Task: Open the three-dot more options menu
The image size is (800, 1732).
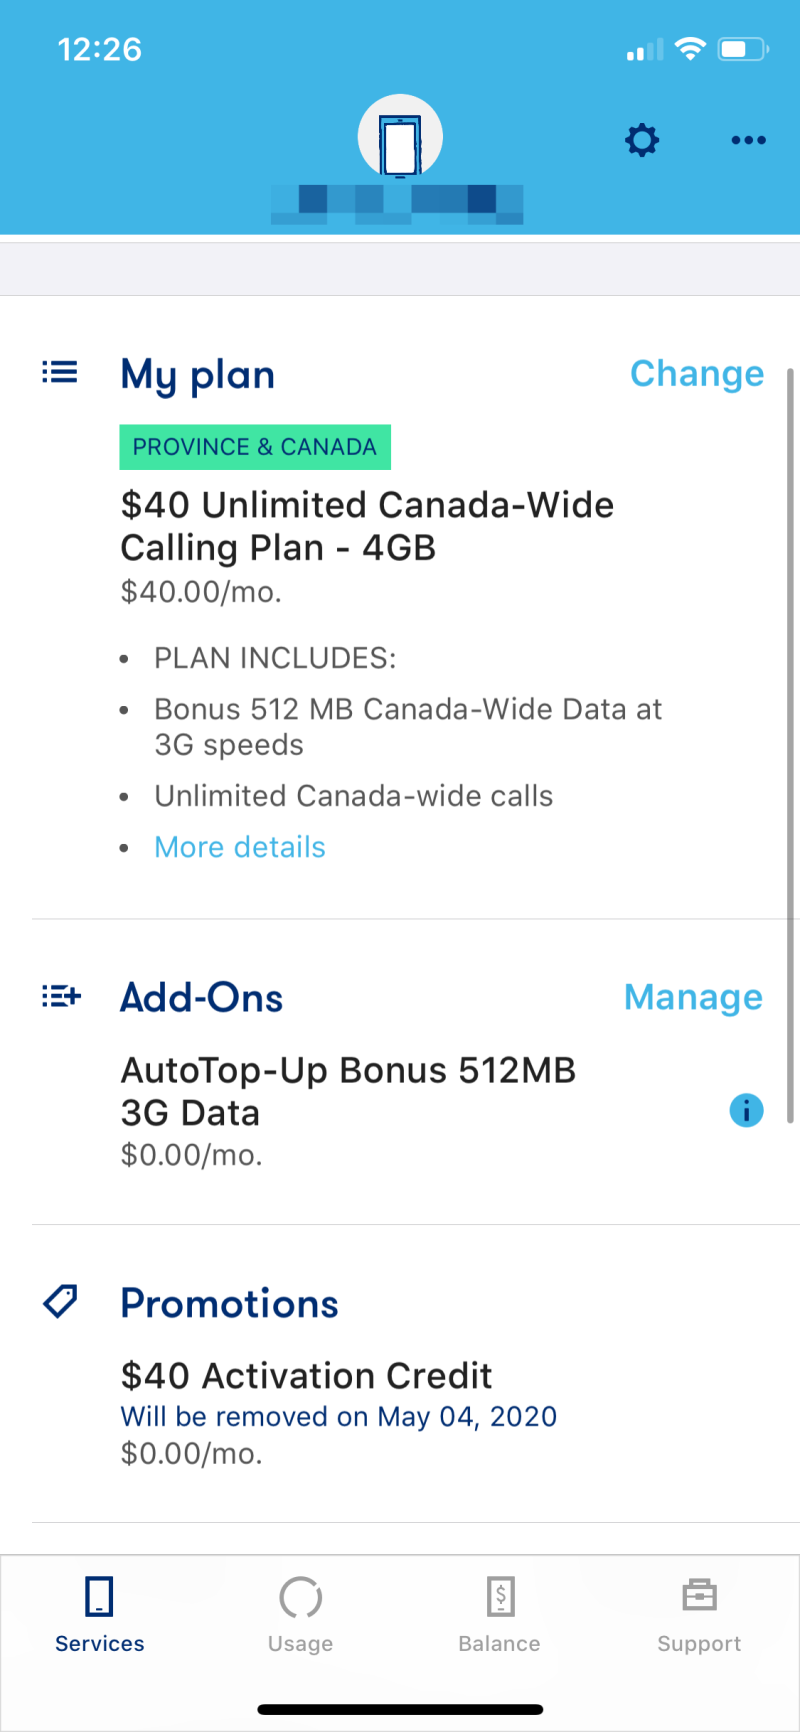Action: [x=748, y=140]
